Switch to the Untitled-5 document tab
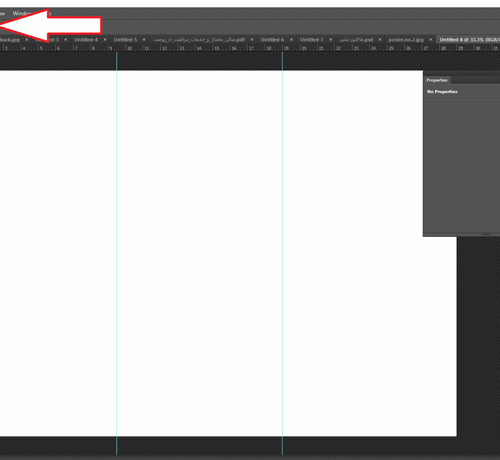 125,39
